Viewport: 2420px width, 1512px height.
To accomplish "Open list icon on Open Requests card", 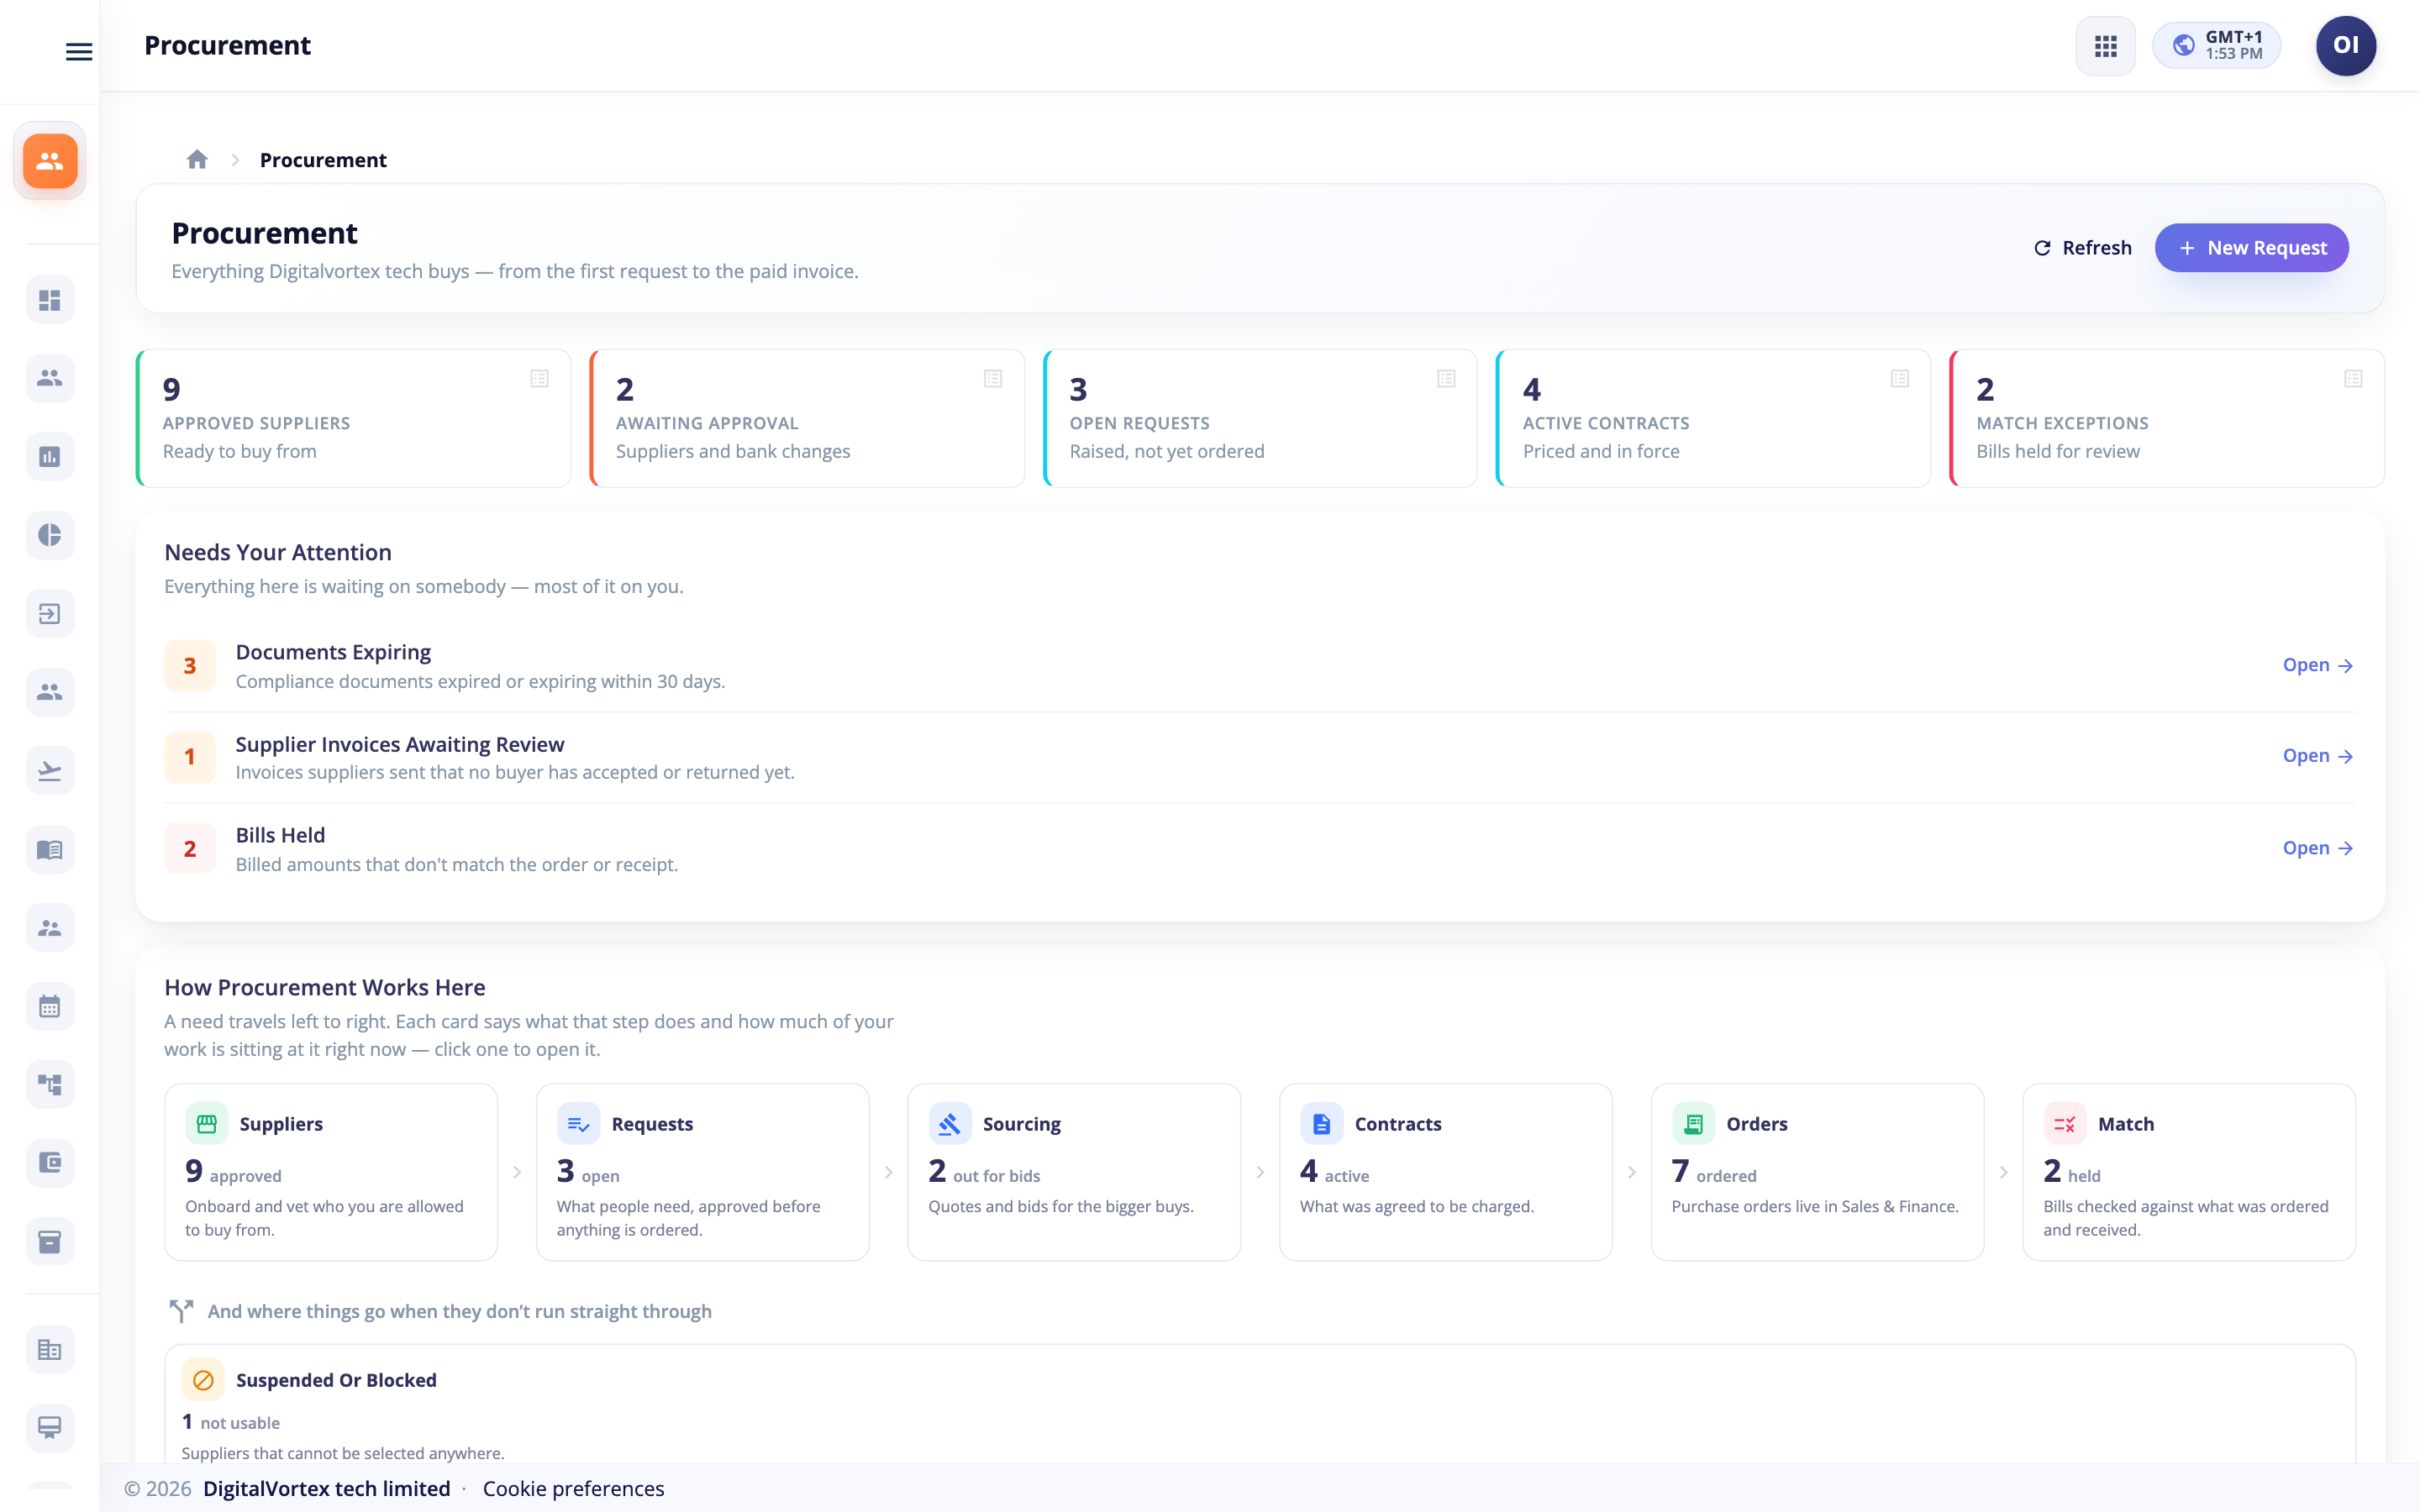I will [1446, 378].
